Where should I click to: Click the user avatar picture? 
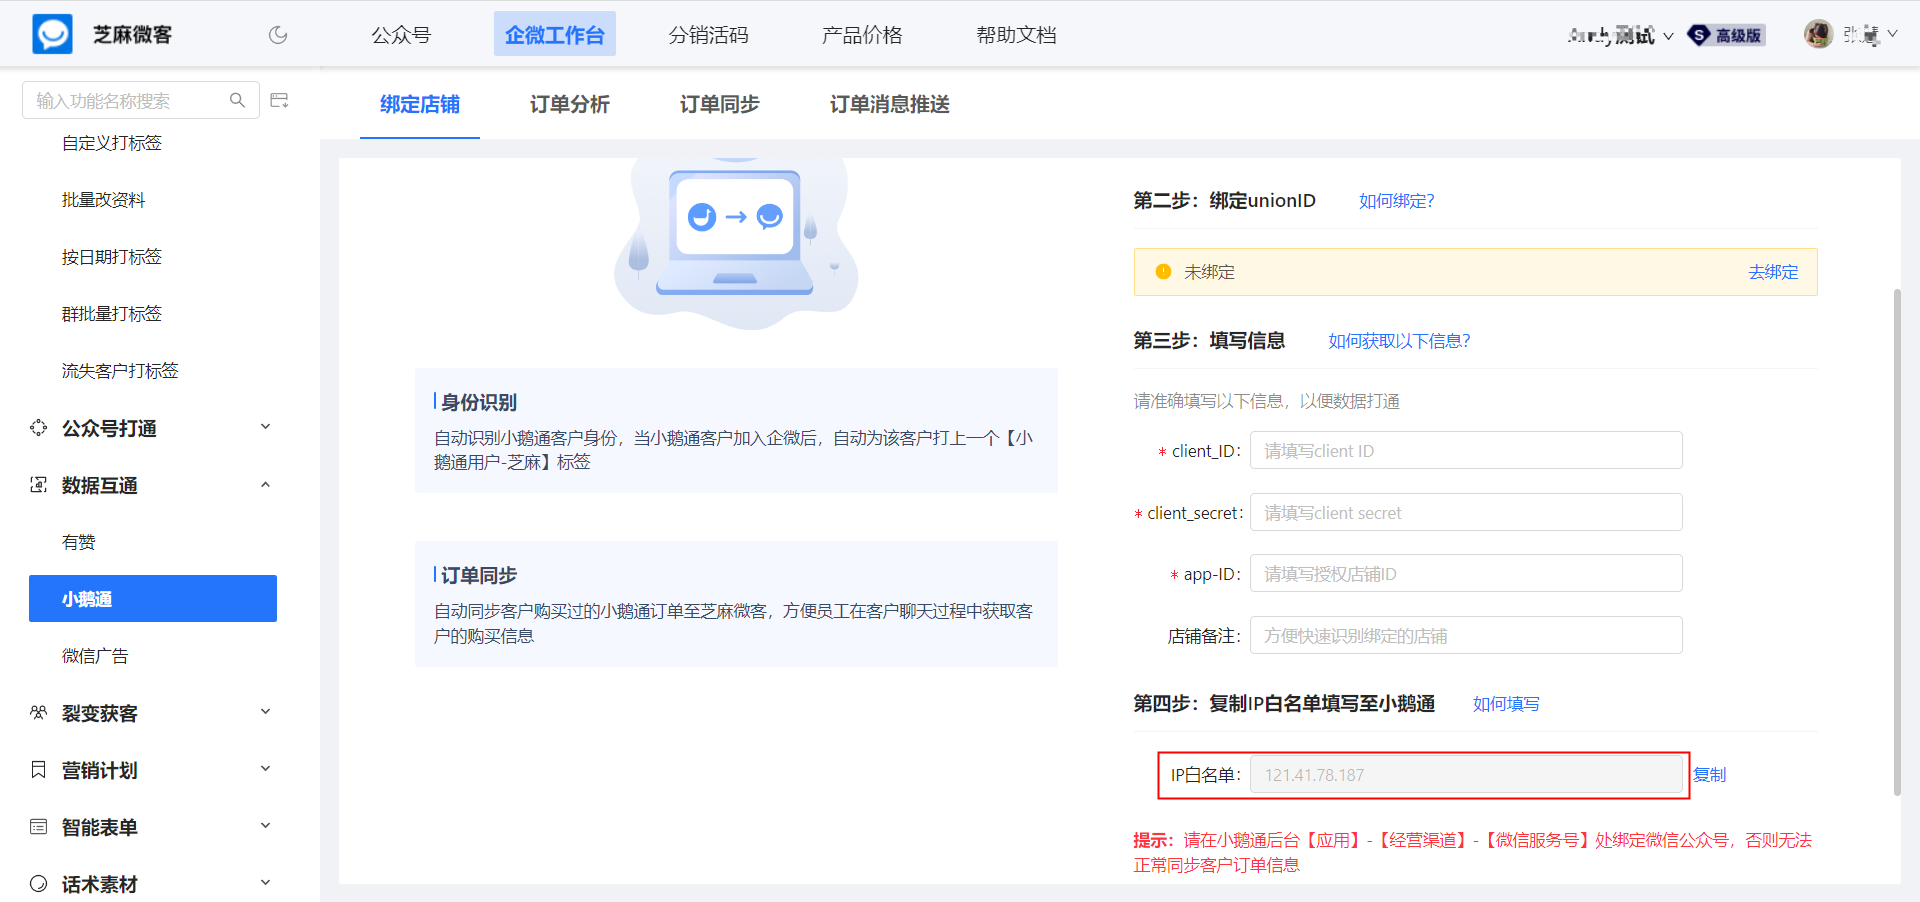(1818, 34)
